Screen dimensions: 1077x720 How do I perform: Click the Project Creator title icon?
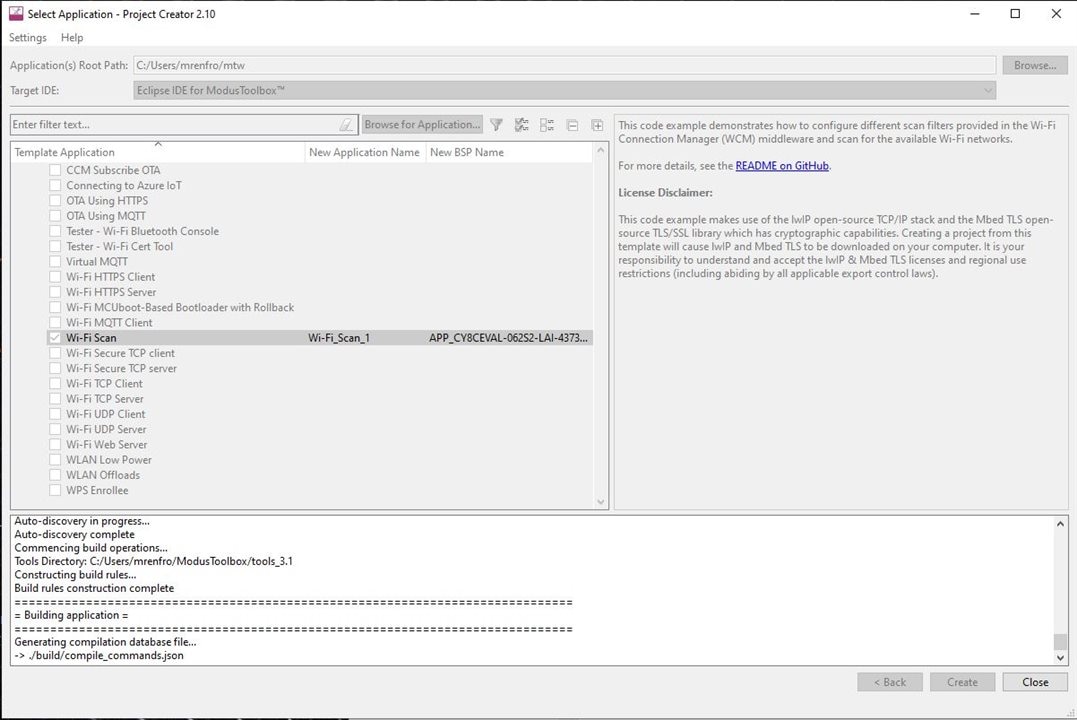16,14
